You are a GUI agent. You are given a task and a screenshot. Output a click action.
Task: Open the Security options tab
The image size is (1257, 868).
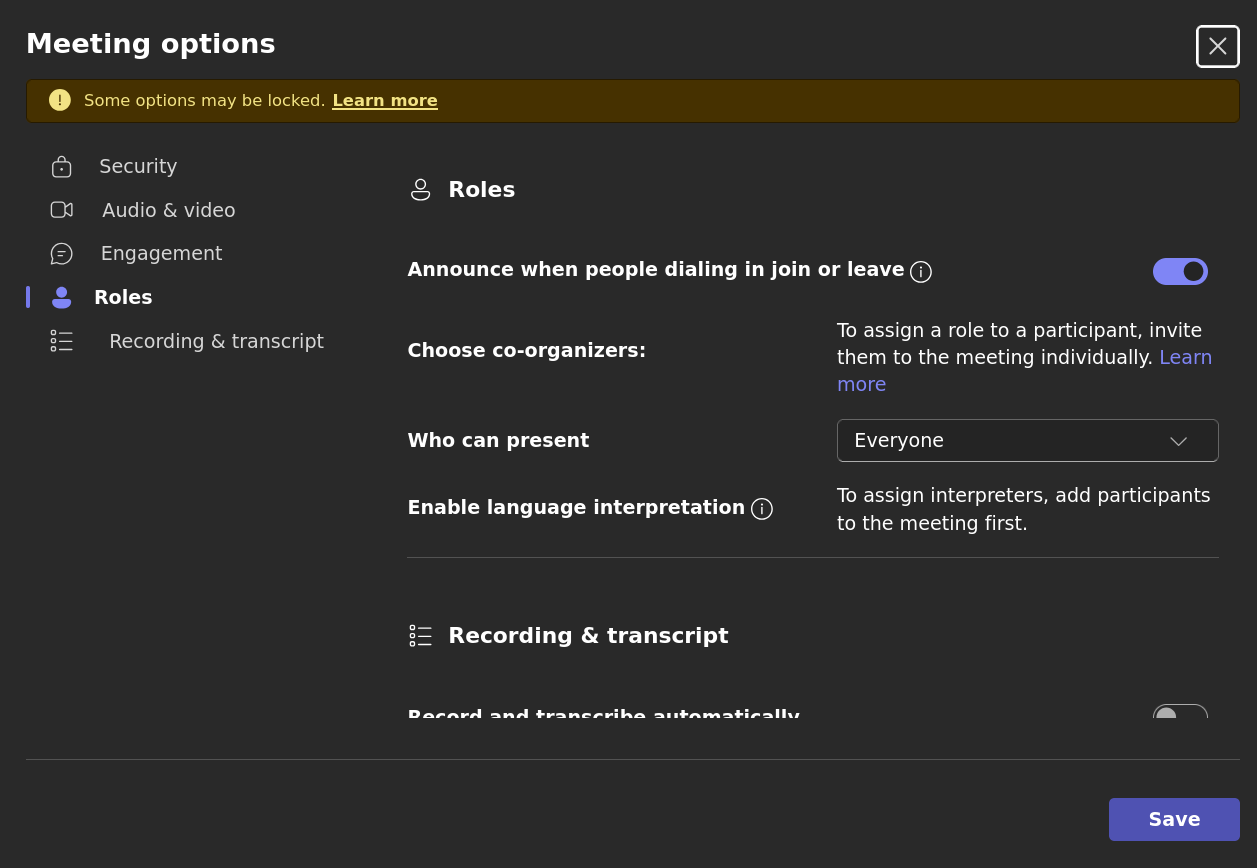138,166
